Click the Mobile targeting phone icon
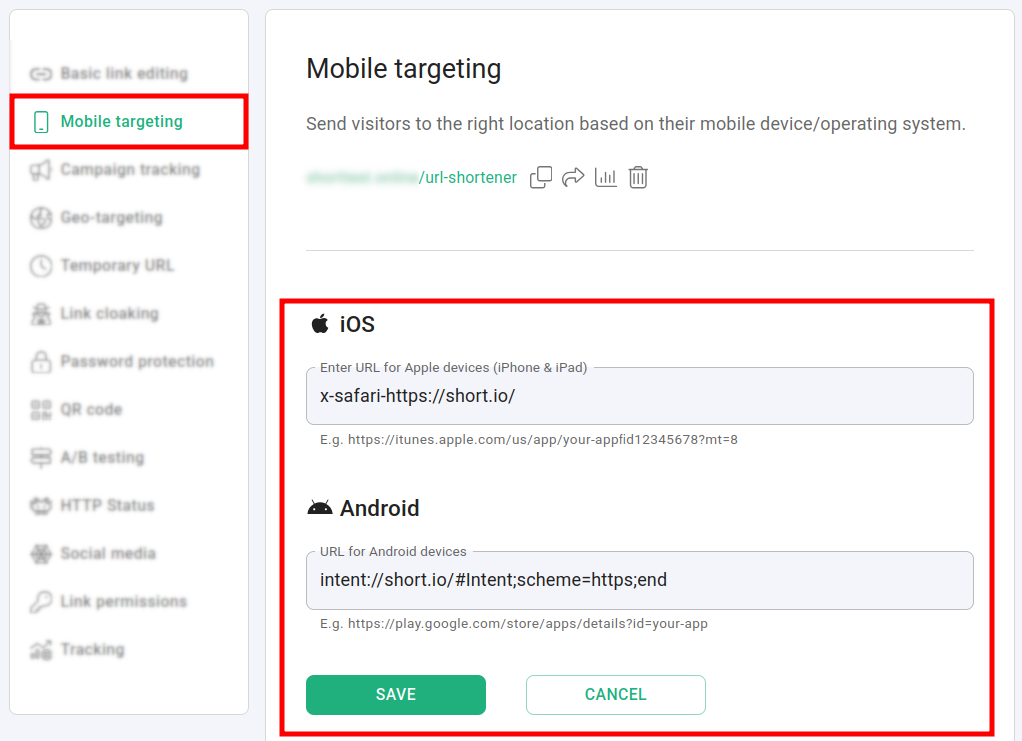The width and height of the screenshot is (1022, 741). [41, 122]
